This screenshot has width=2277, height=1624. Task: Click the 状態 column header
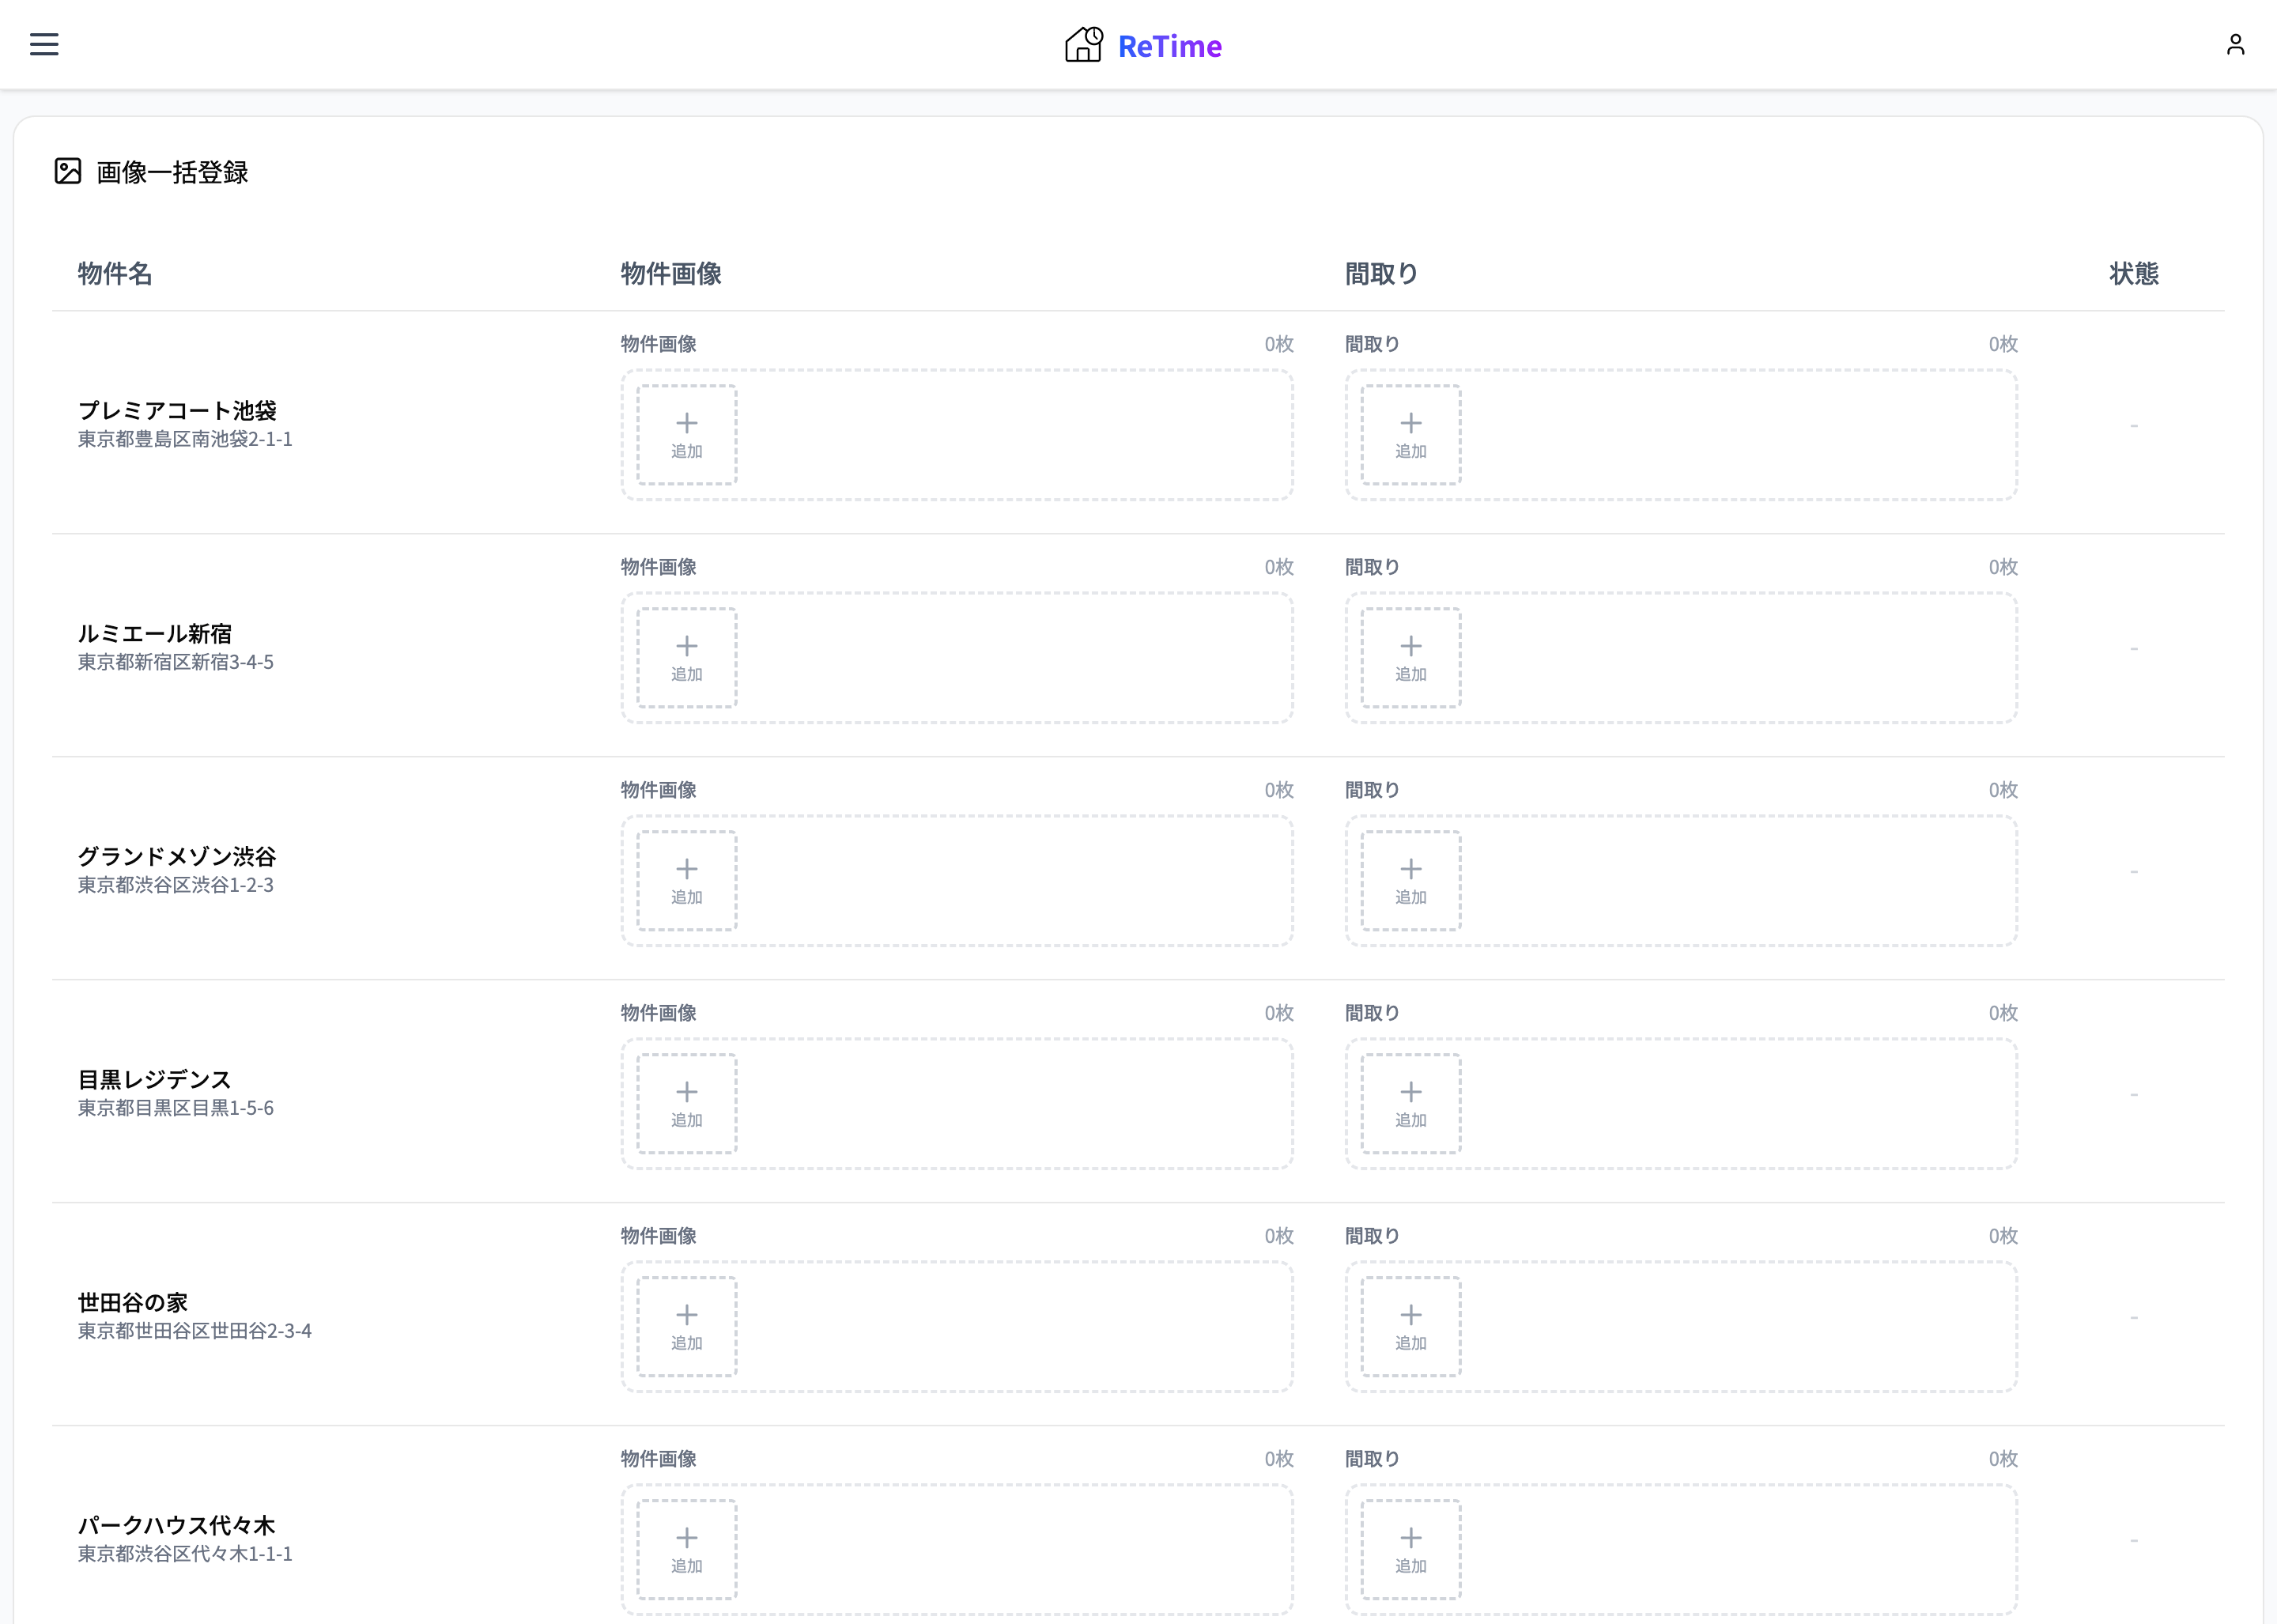(x=2133, y=273)
